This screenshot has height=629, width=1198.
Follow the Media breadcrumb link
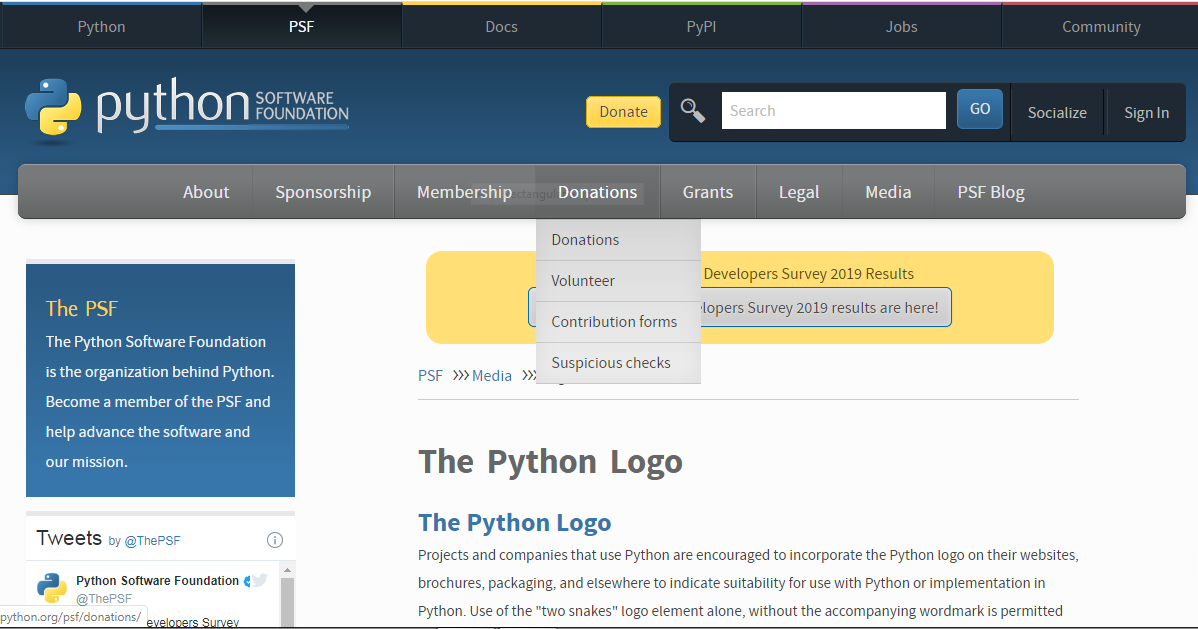tap(491, 375)
